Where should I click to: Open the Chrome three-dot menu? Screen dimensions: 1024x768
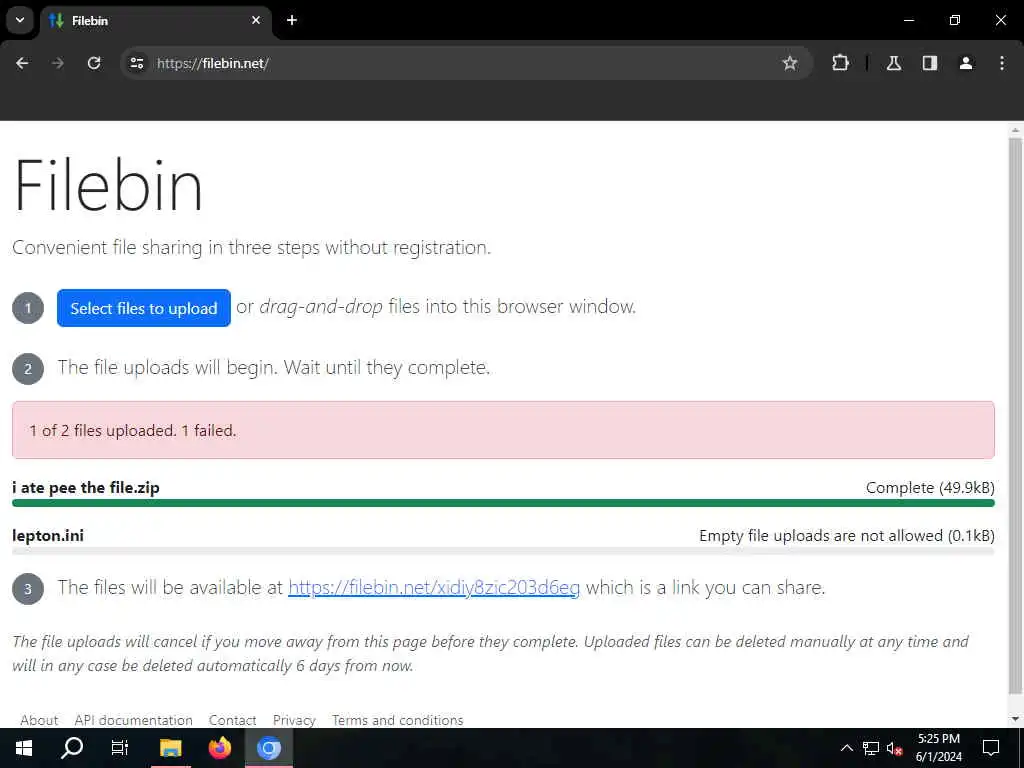click(x=1002, y=63)
